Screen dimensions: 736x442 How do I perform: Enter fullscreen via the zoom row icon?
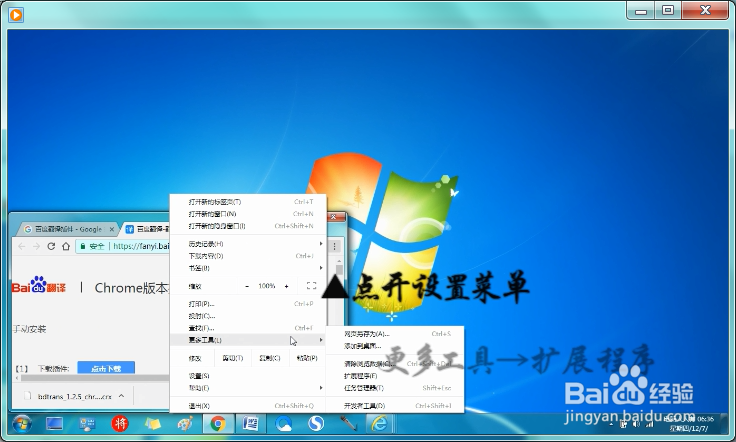tap(311, 286)
